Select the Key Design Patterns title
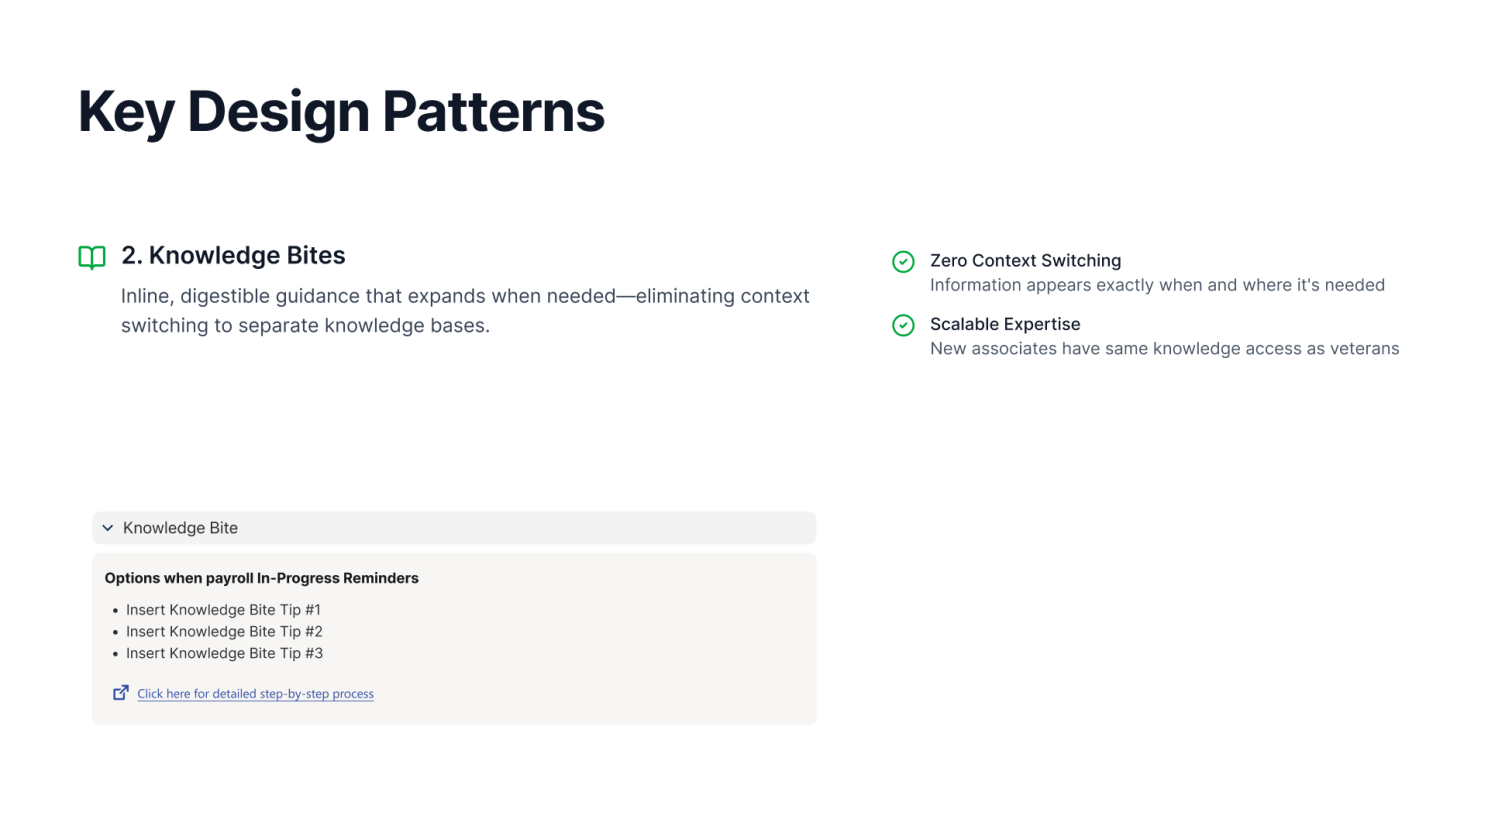The width and height of the screenshot is (1488, 837). pyautogui.click(x=341, y=111)
